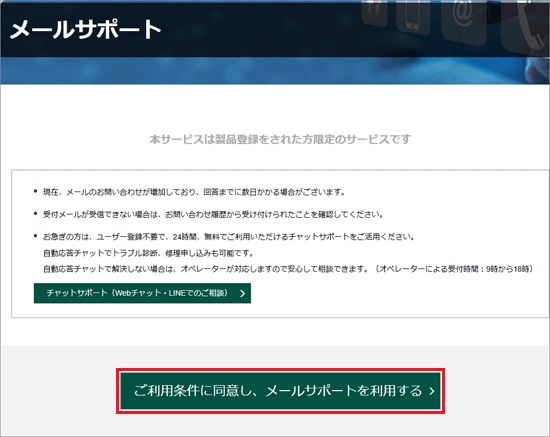The image size is (550, 437).
Task: Select text 本サービスは製品登録をされた方限定のサービスです
Action: (280, 140)
